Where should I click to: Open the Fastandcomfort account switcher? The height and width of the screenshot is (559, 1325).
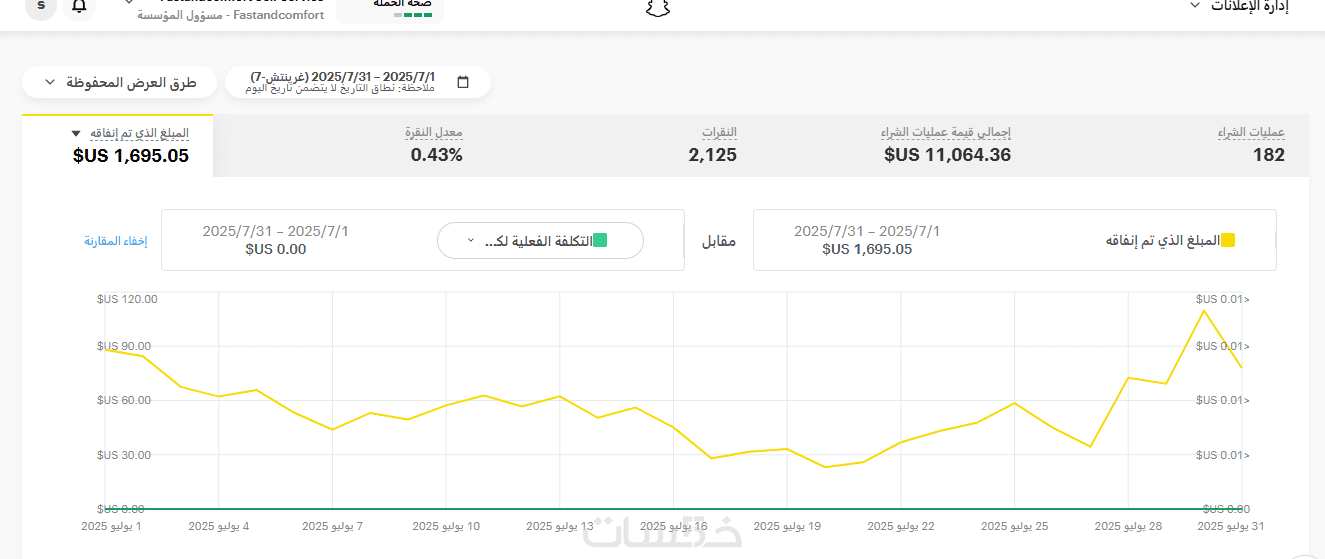230,9
